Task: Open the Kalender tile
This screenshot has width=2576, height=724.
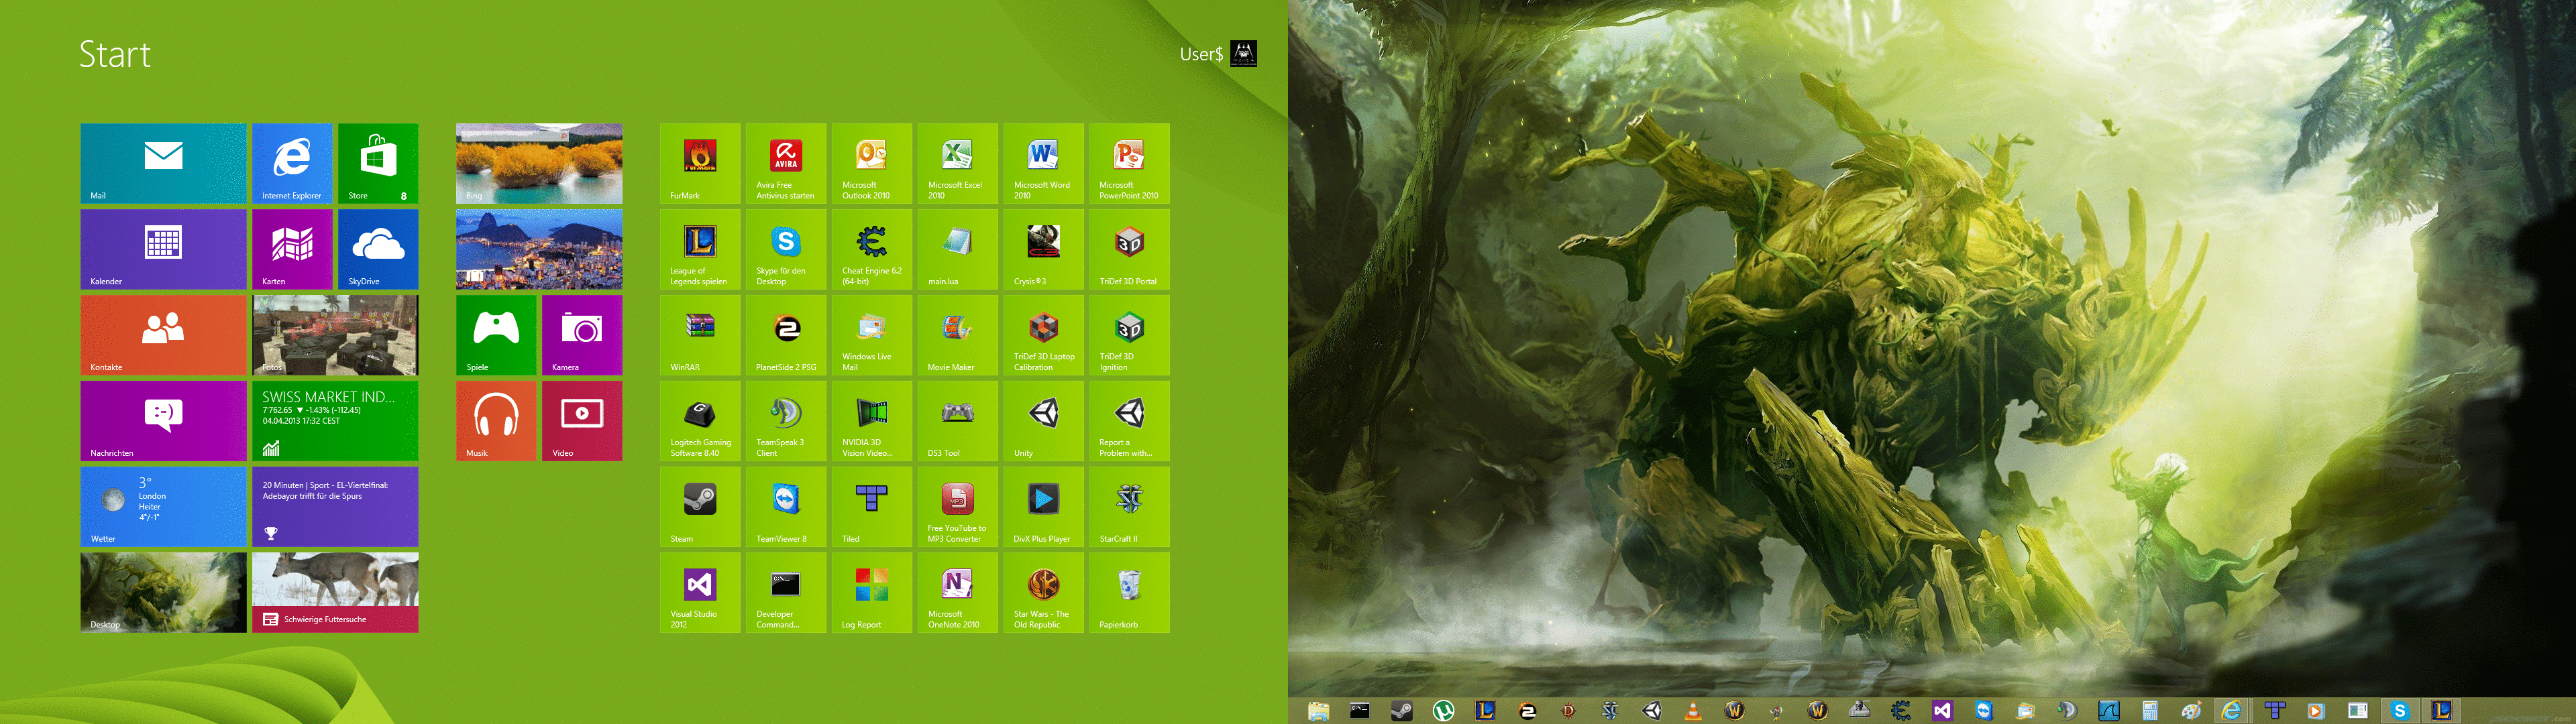Action: 163,249
